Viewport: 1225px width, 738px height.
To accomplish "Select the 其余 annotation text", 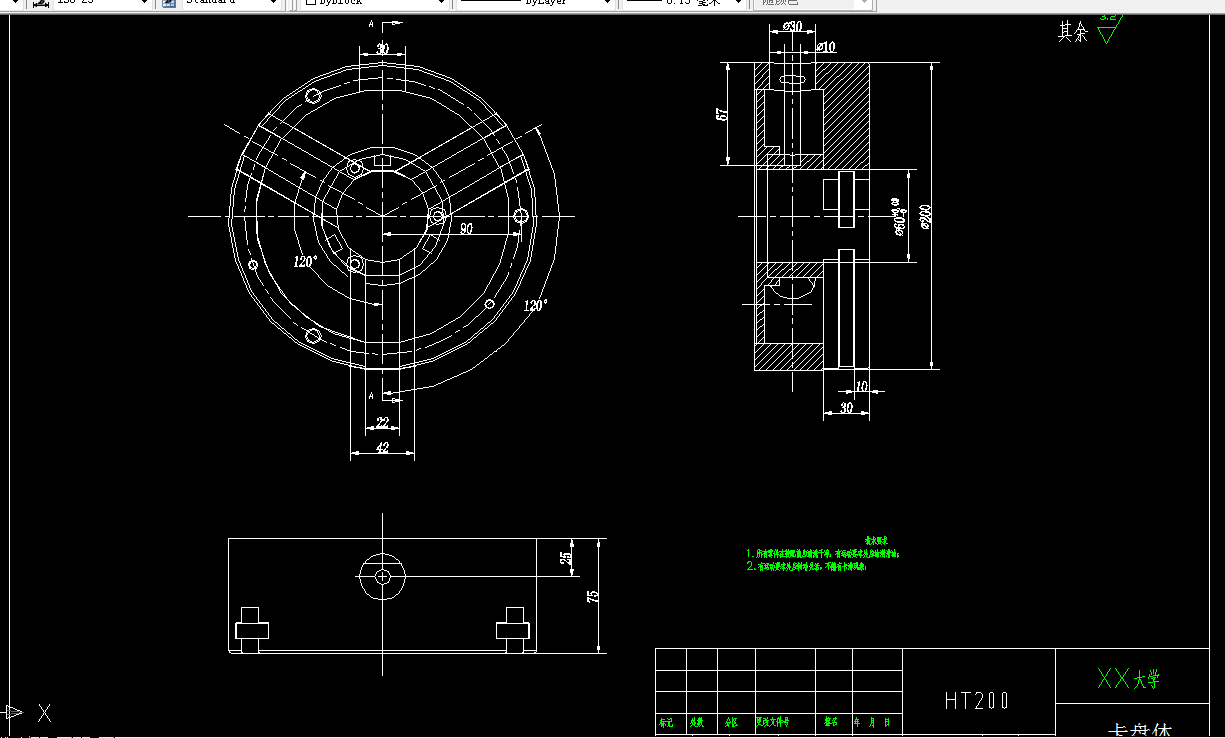I will click(1073, 32).
